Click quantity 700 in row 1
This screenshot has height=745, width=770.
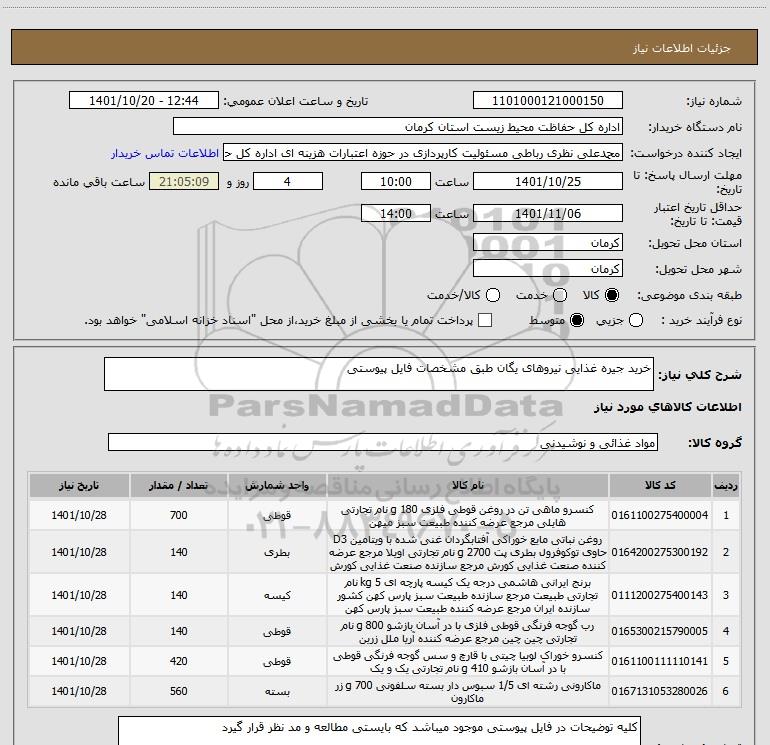179,515
